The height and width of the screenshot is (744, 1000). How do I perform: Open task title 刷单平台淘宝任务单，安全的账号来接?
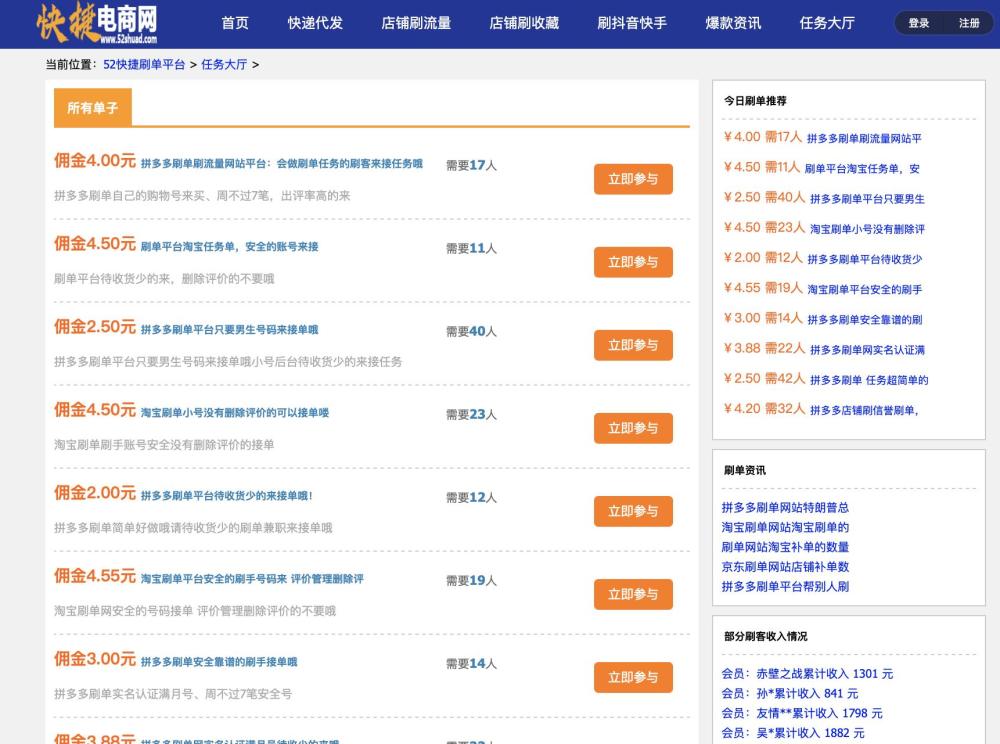(229, 246)
